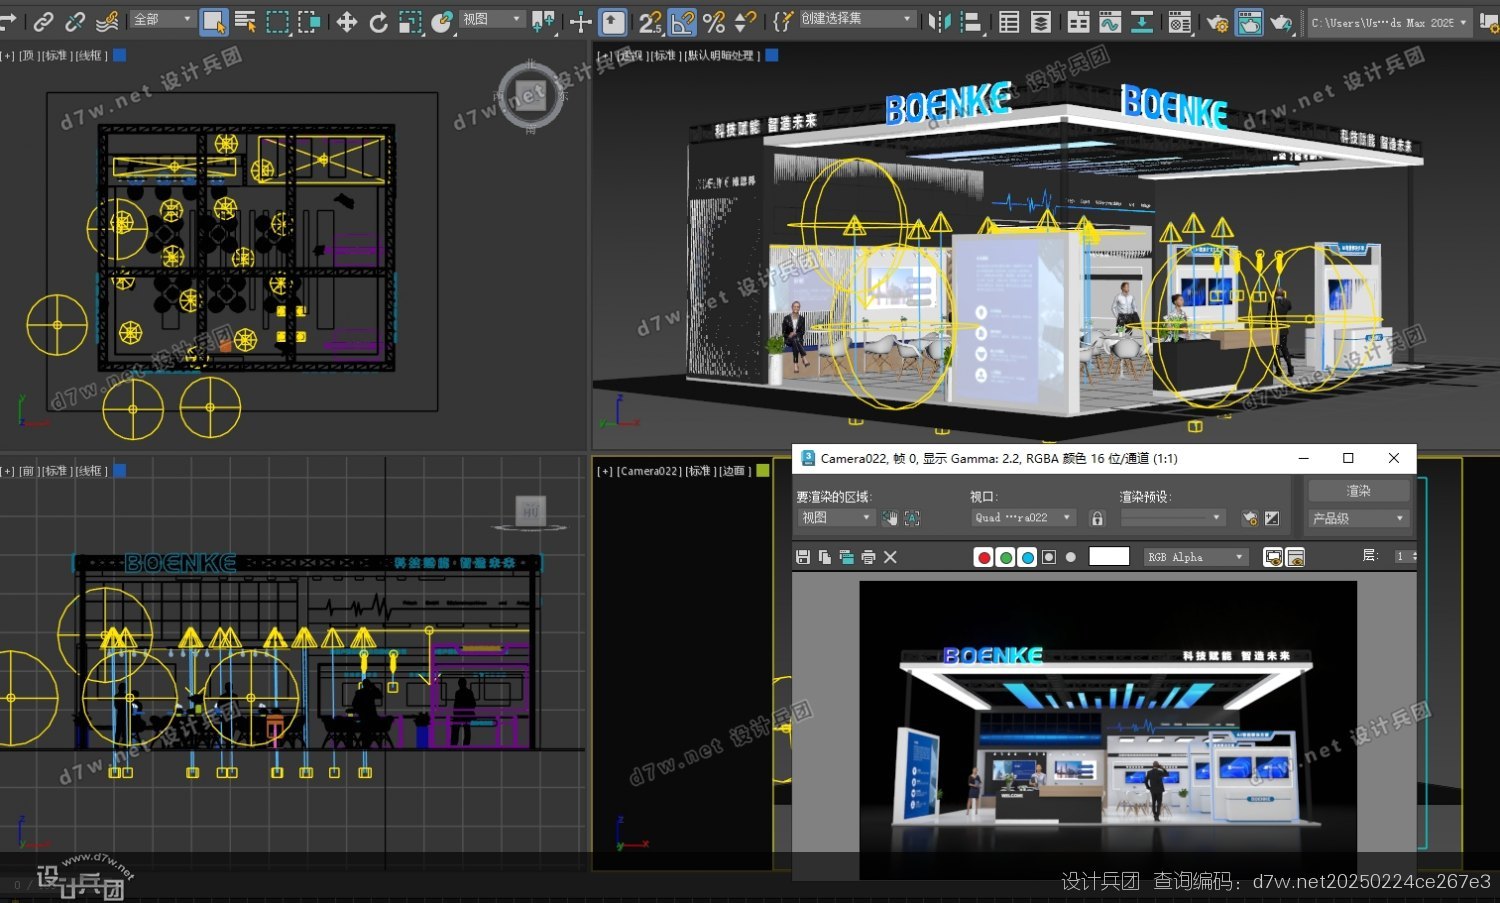Toggle the Percent Snap button

pos(714,21)
